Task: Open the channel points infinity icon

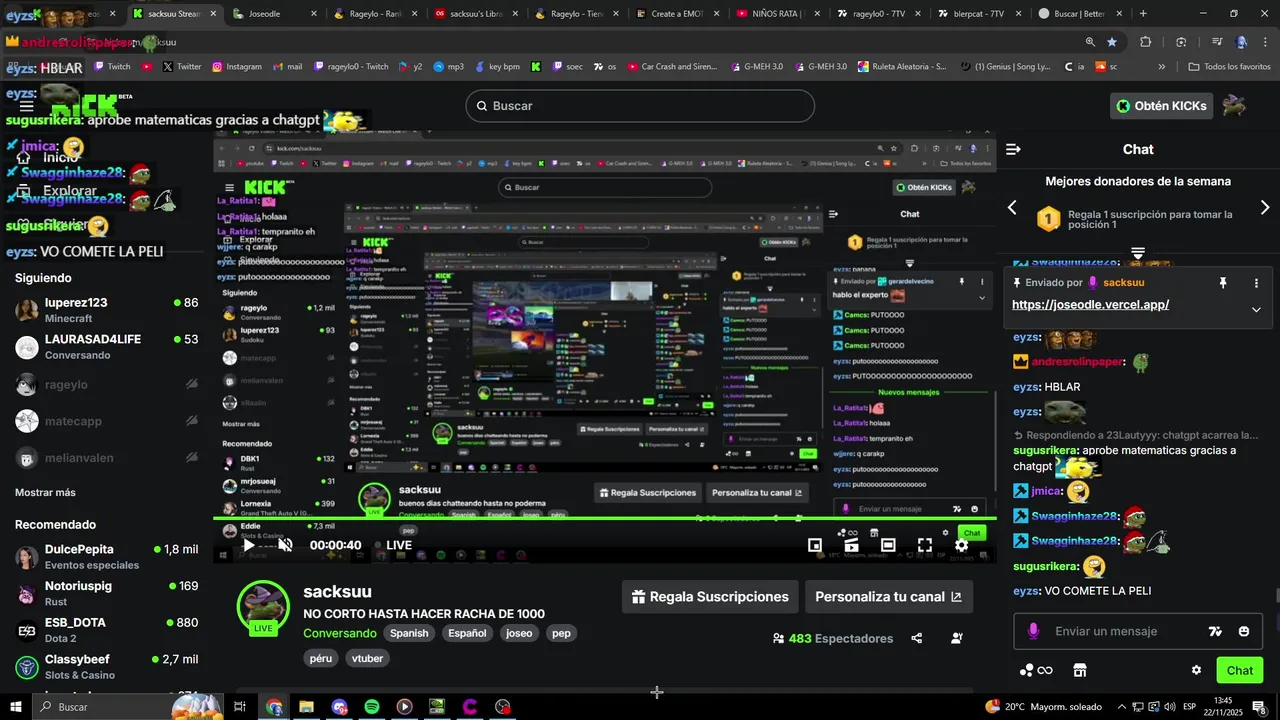Action: (x=1036, y=670)
